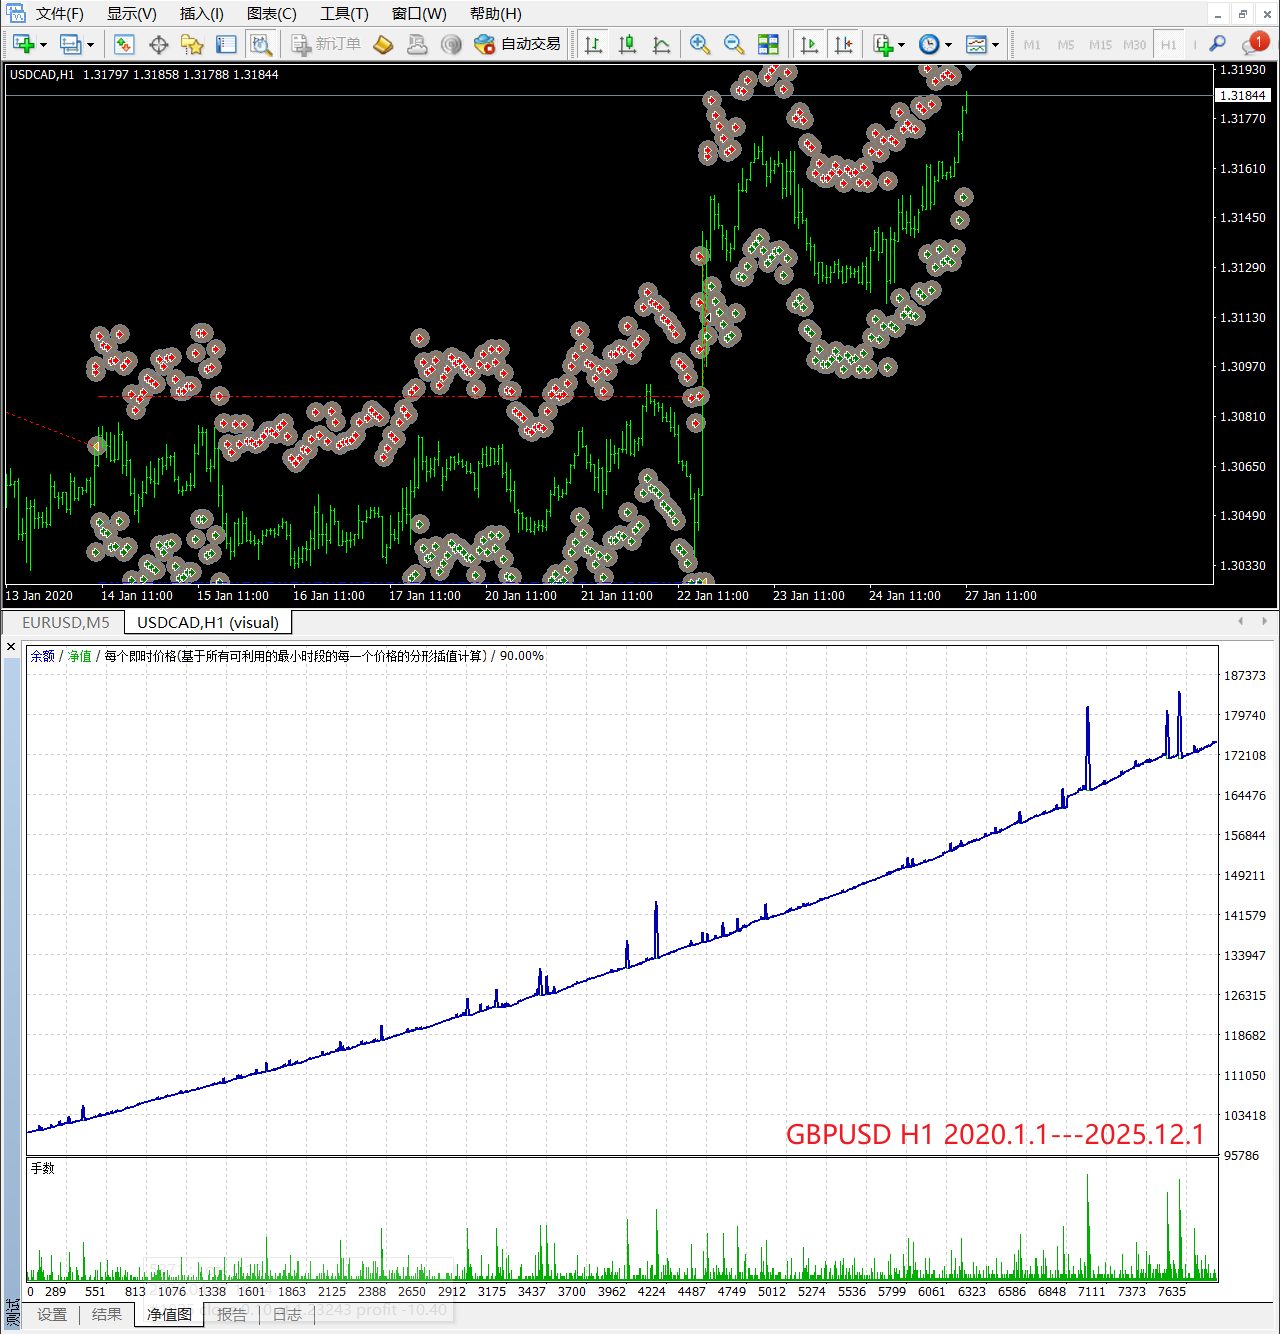This screenshot has width=1280, height=1334.
Task: Click the zoom in magnifier icon
Action: [700, 44]
